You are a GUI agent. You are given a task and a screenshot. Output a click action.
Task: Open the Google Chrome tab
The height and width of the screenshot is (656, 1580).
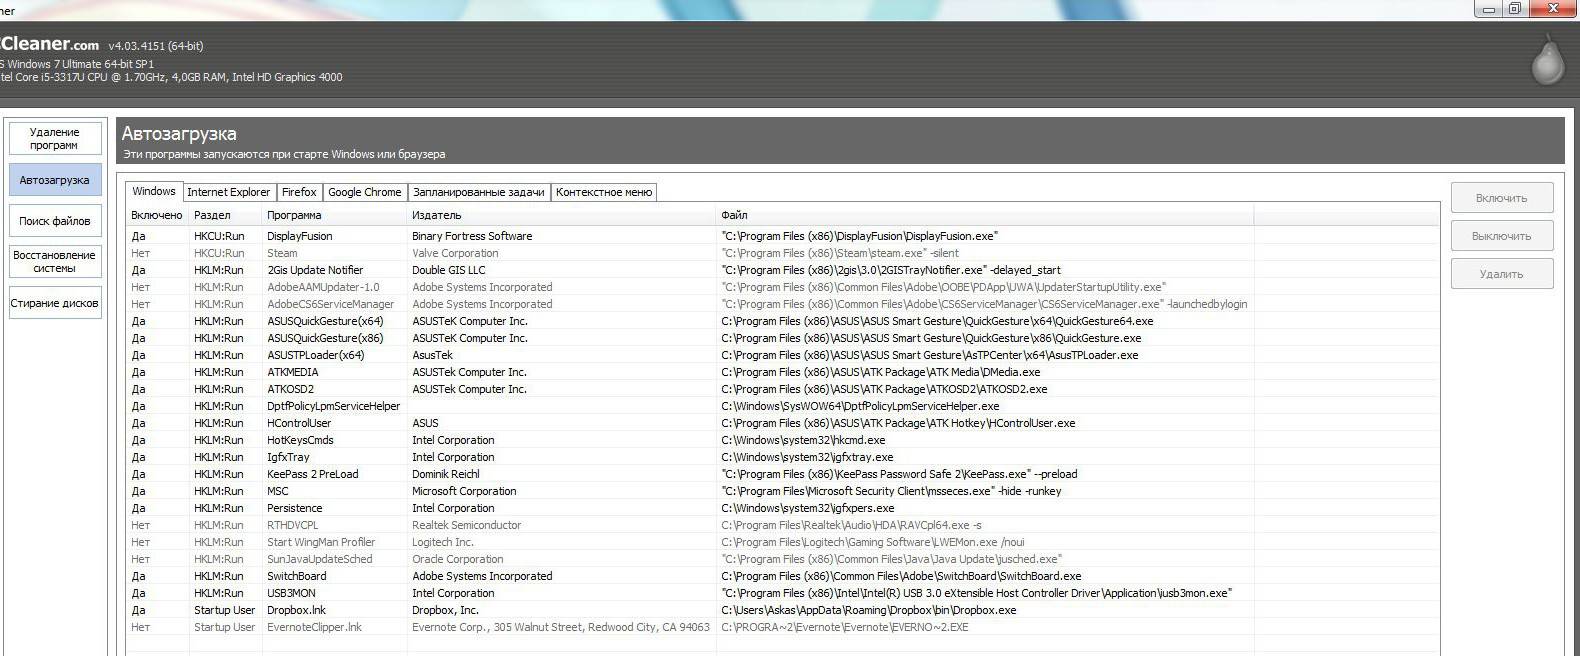(x=364, y=192)
